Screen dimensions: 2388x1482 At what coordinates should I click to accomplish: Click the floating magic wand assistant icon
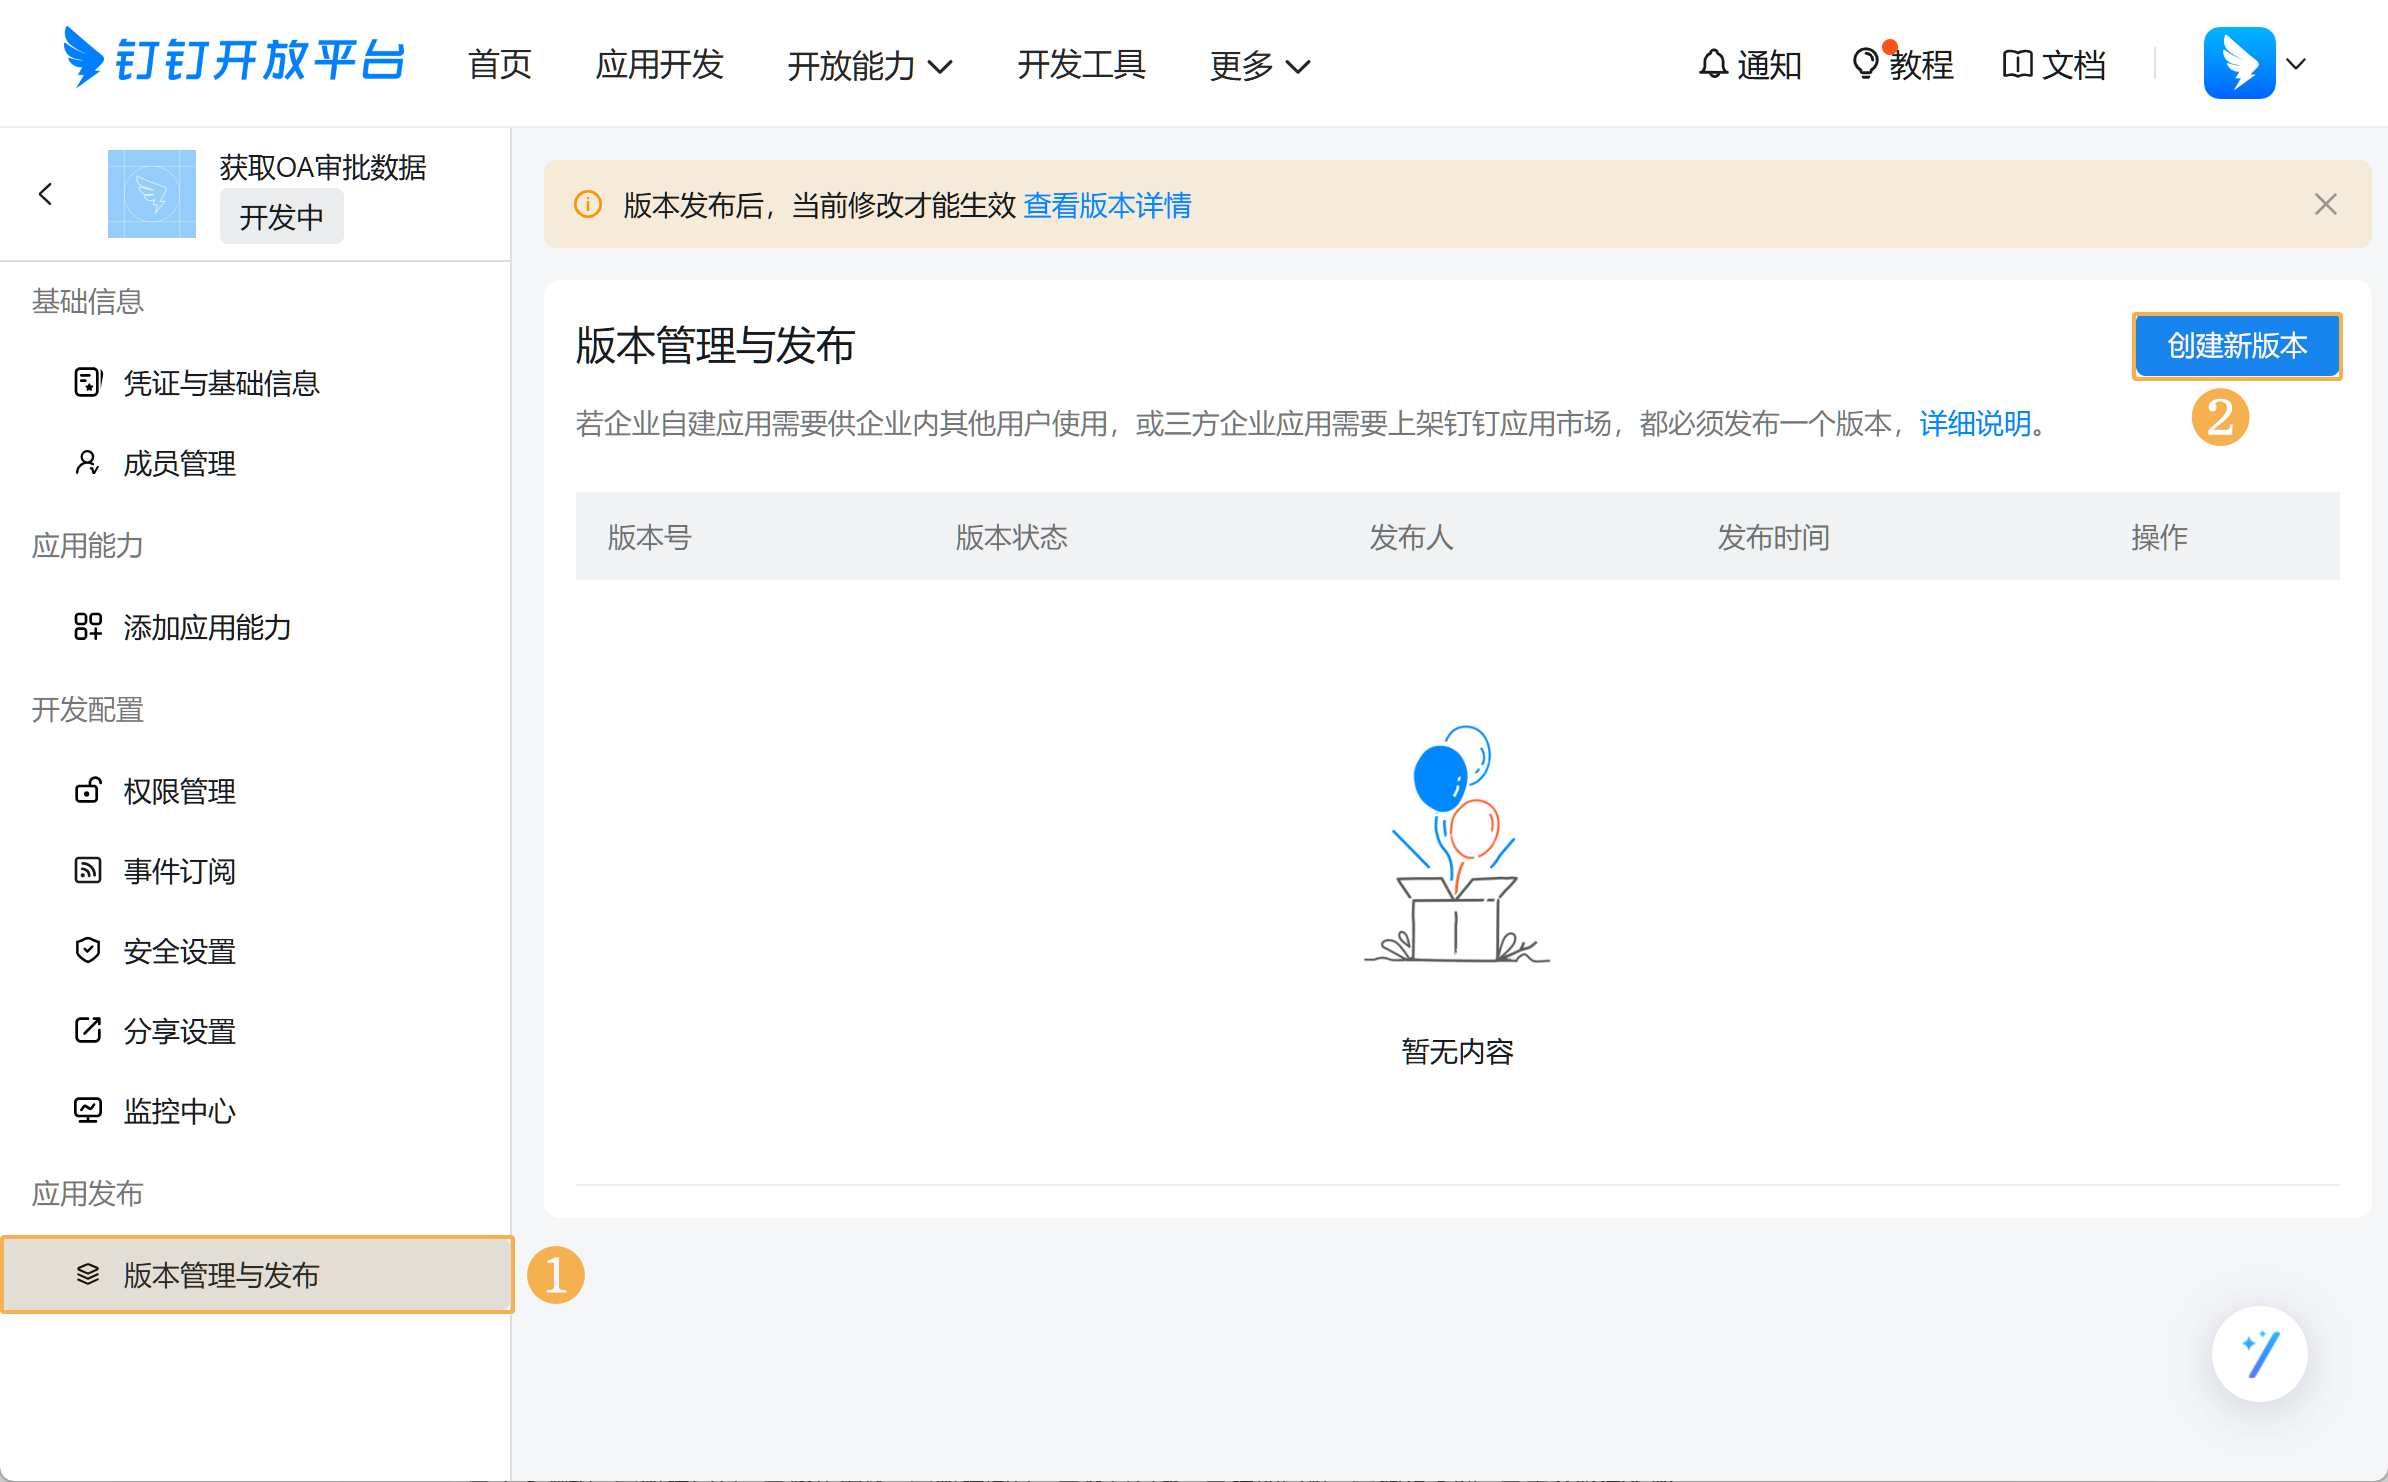[x=2259, y=1354]
